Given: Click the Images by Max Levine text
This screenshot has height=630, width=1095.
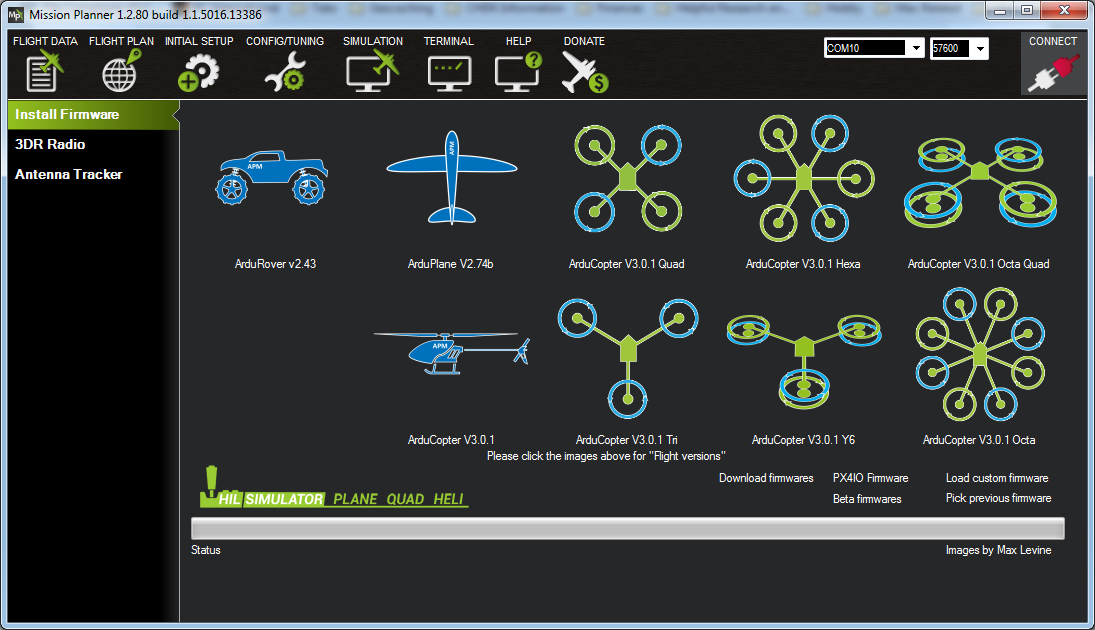Looking at the screenshot, I should pos(999,550).
